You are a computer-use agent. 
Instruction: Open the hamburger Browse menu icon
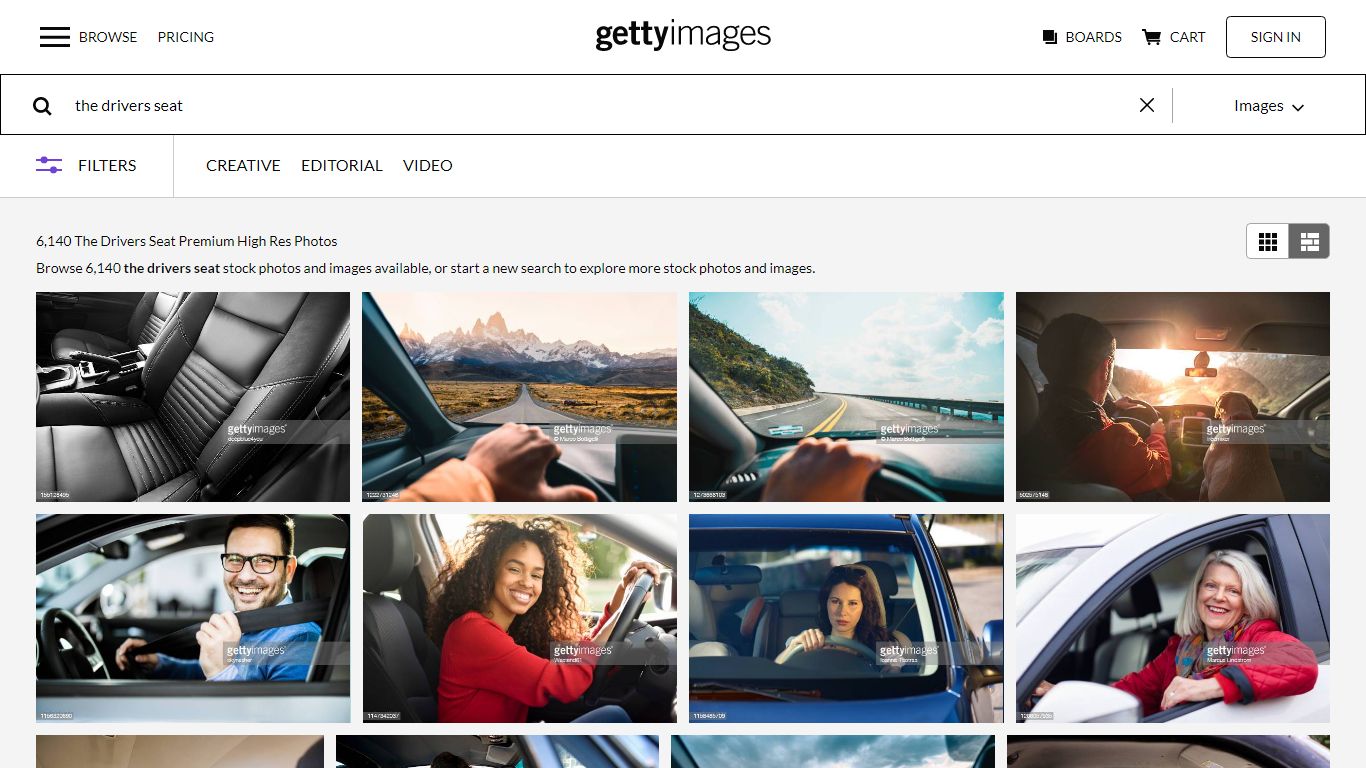point(55,37)
